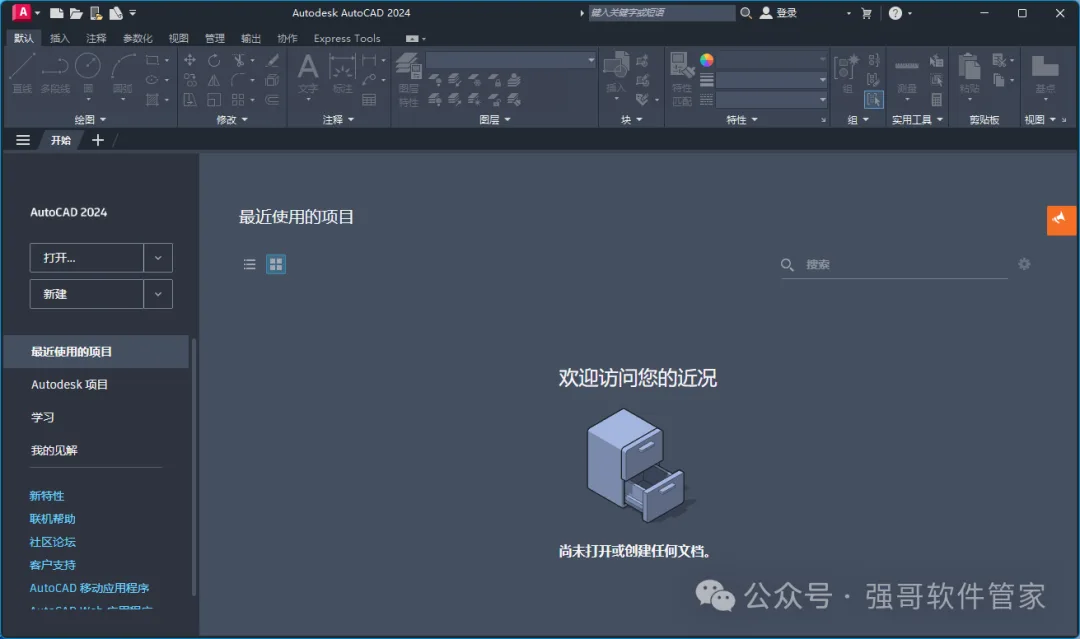Open the Customer Support (客户支持) link
The image size is (1080, 639).
[52, 565]
